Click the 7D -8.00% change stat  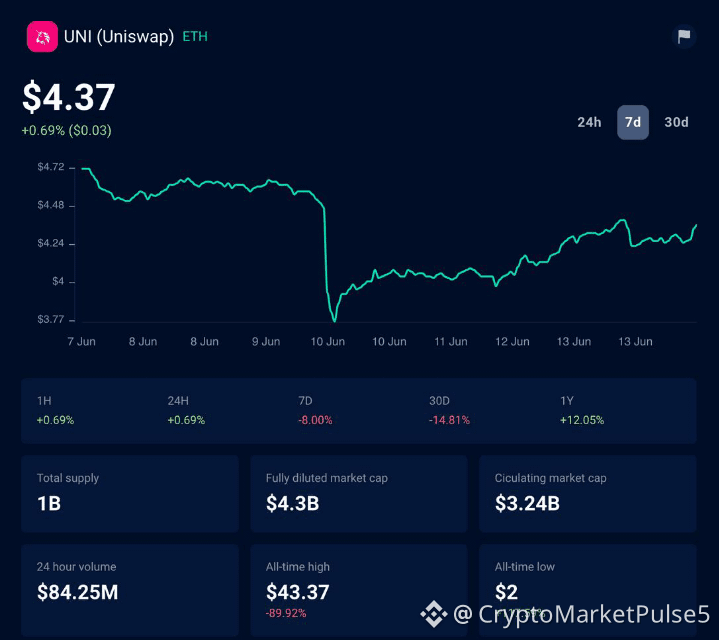point(315,410)
